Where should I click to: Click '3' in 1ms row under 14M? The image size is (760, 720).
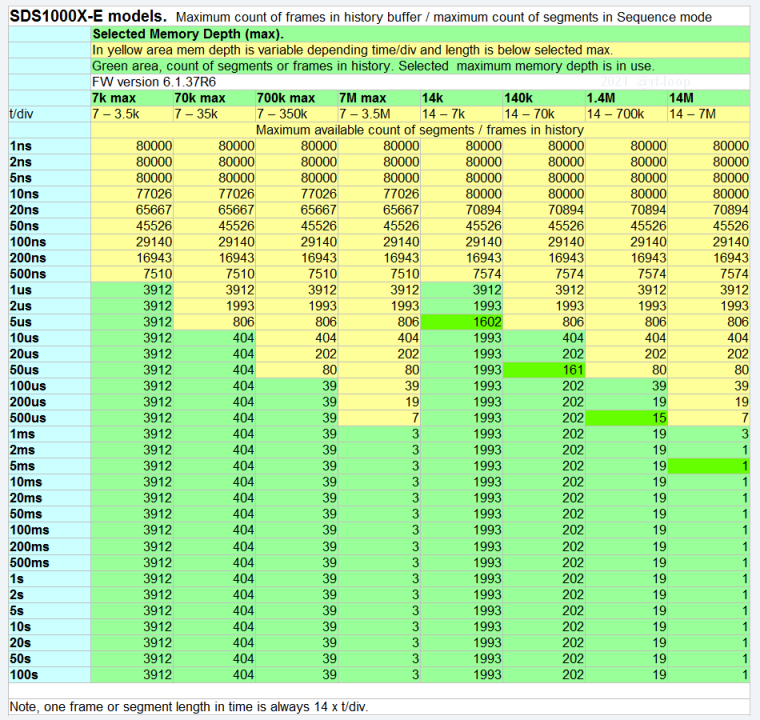709,434
